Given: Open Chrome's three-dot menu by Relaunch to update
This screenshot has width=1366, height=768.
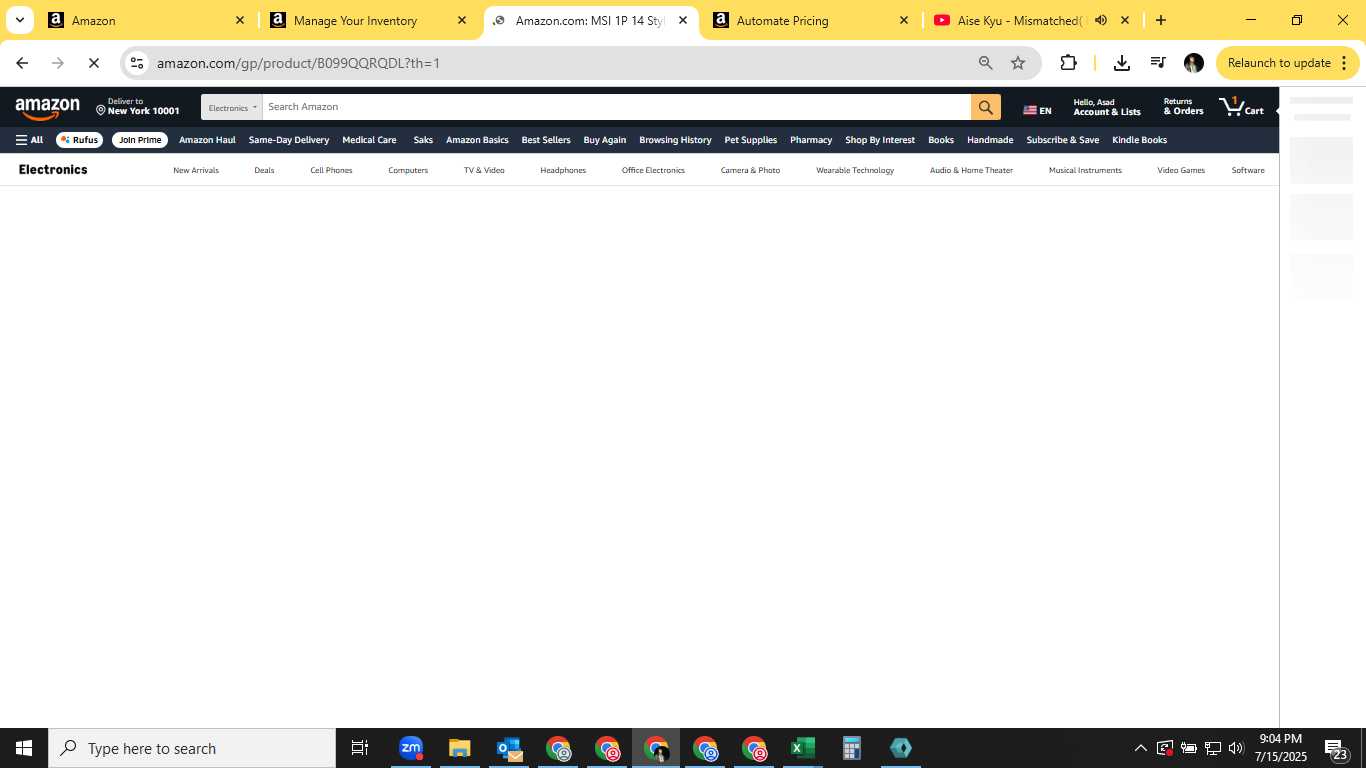Looking at the screenshot, I should click(x=1343, y=63).
